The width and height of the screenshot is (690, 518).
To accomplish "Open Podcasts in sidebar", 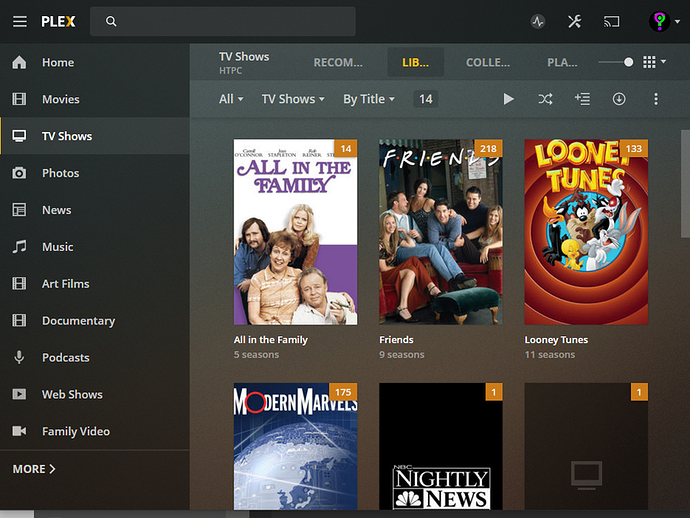I will (x=95, y=357).
